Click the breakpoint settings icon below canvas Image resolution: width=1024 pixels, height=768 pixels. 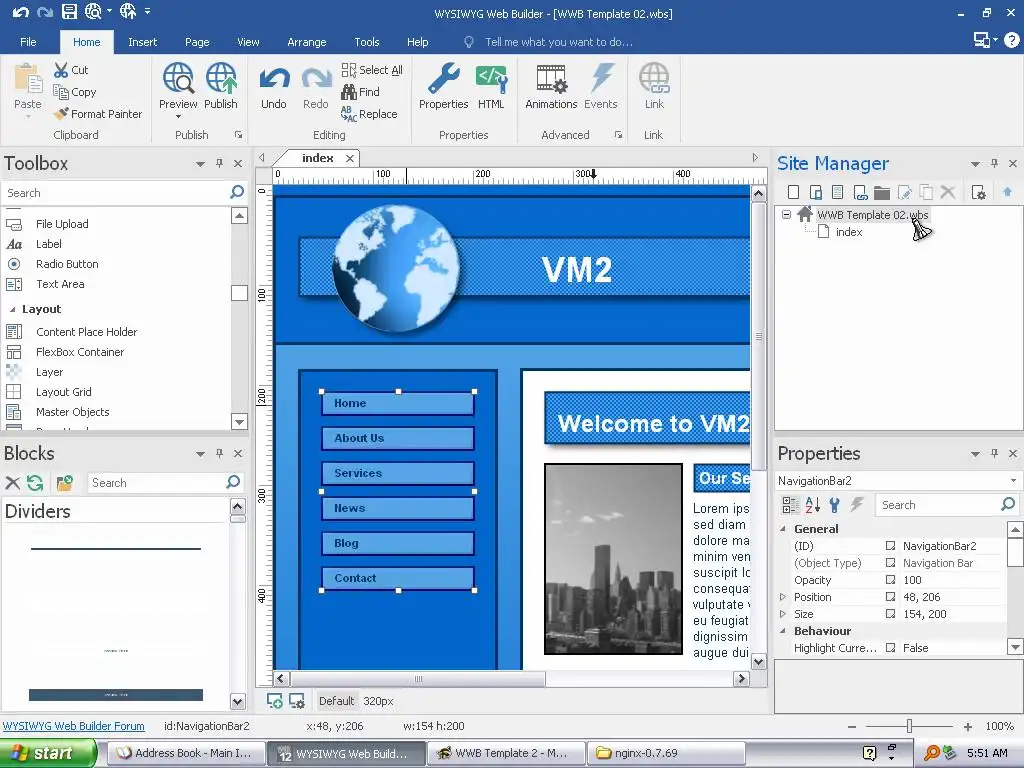[x=297, y=701]
